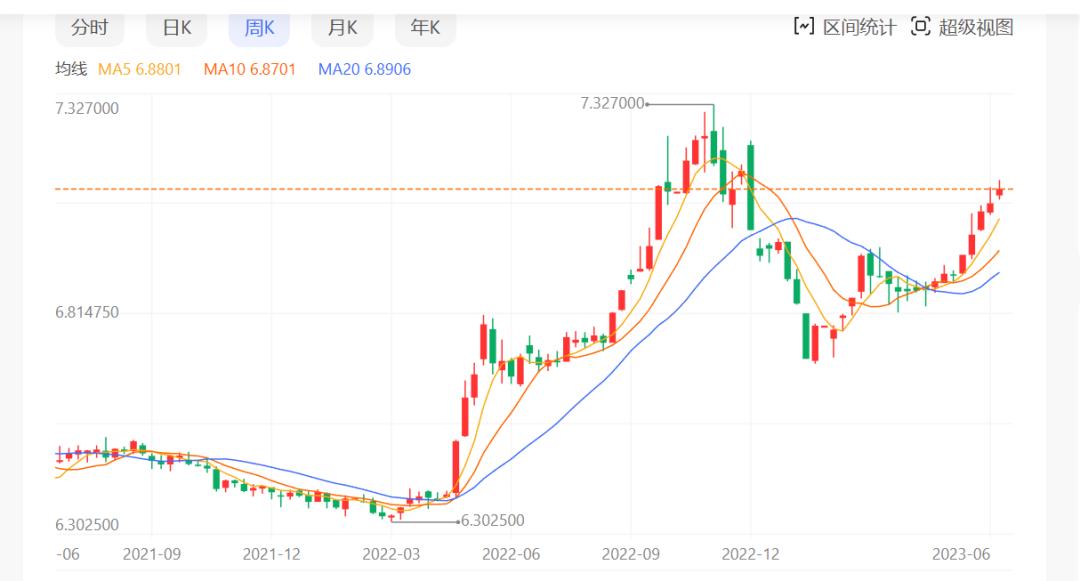Switch to the 日K daily candlestick tab
The height and width of the screenshot is (581, 1080).
pos(175,28)
